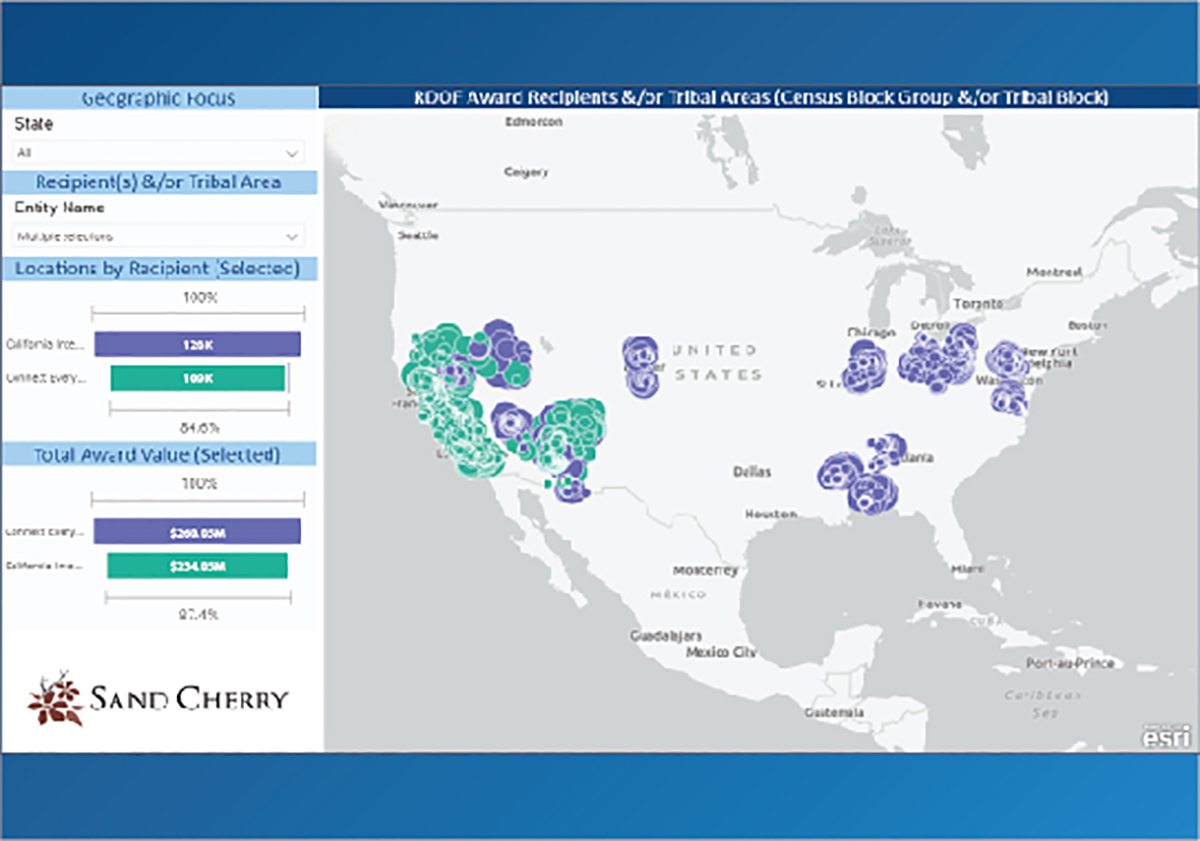Click the RDOF Award Recipients title bar
The width and height of the screenshot is (1200, 841).
click(760, 97)
